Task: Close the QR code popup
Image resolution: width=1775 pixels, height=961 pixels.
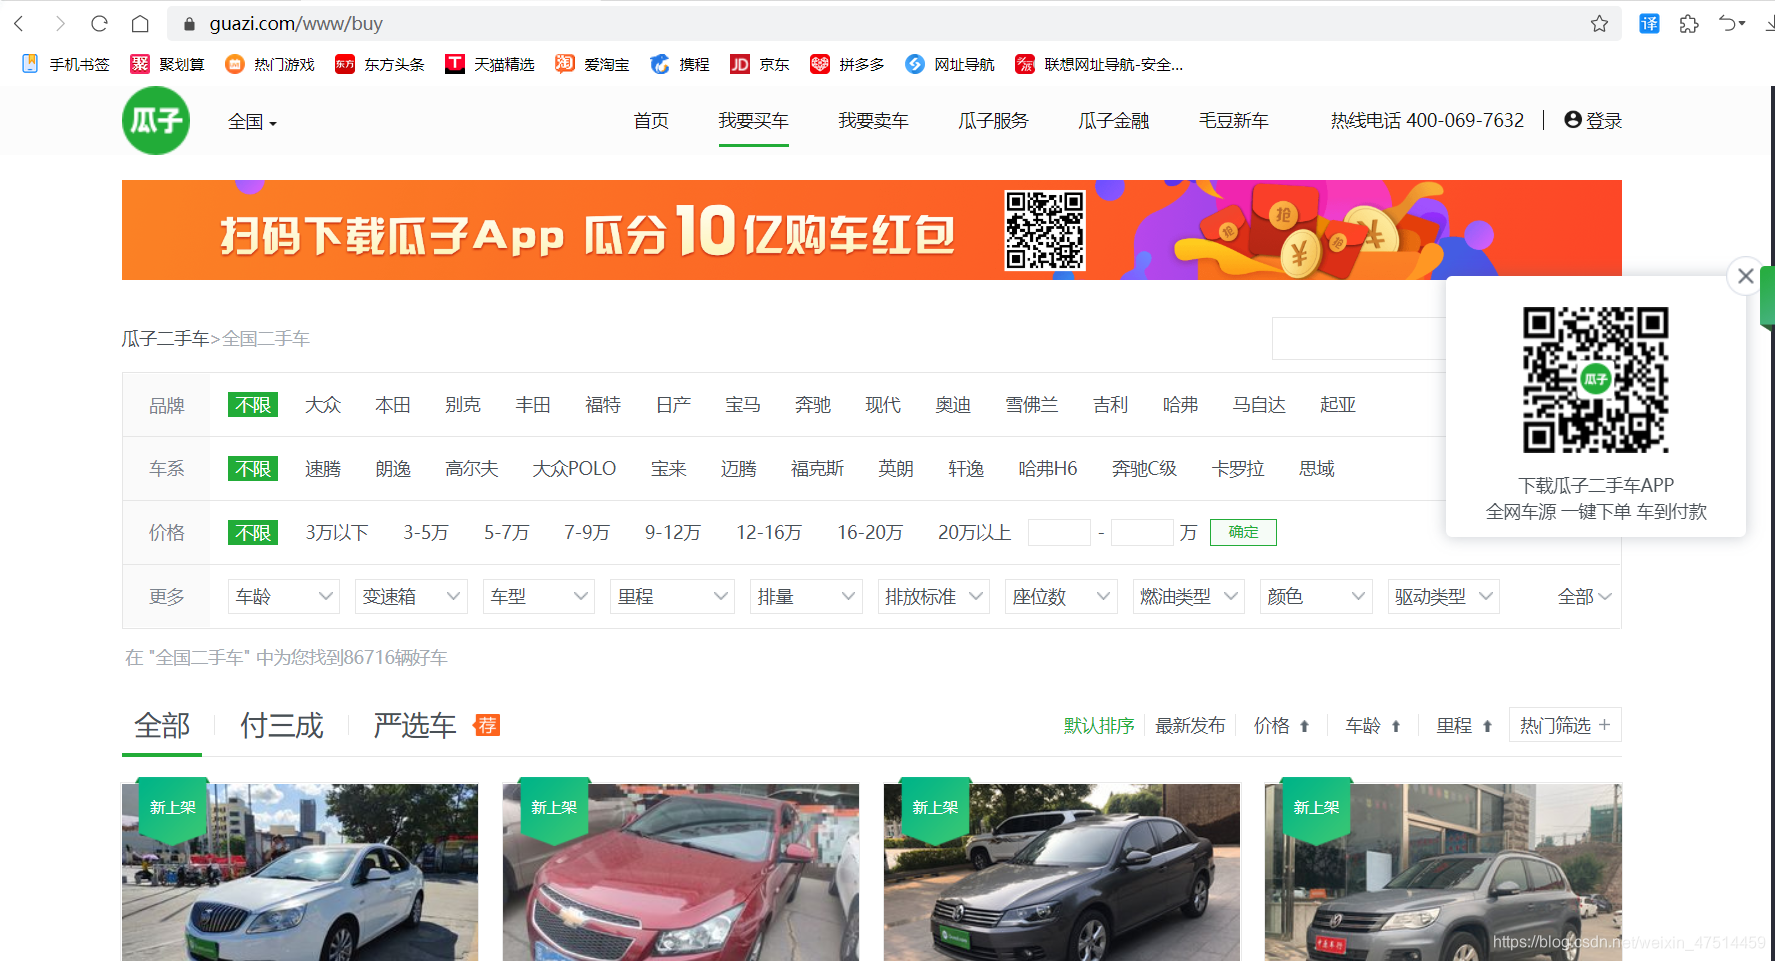Action: [1746, 276]
